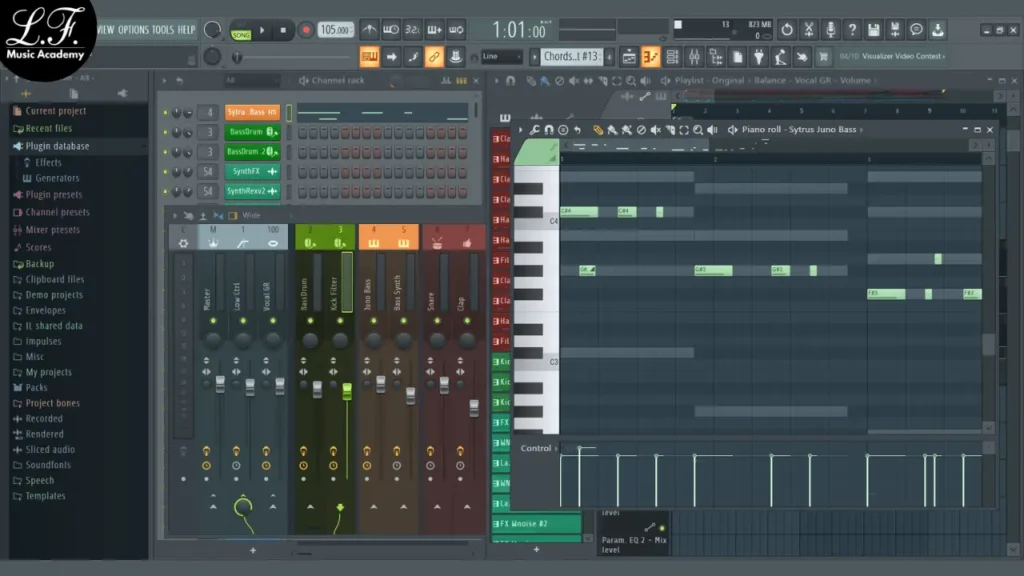Click the tempo field showing 105.000
This screenshot has width=1024, height=576.
(335, 31)
